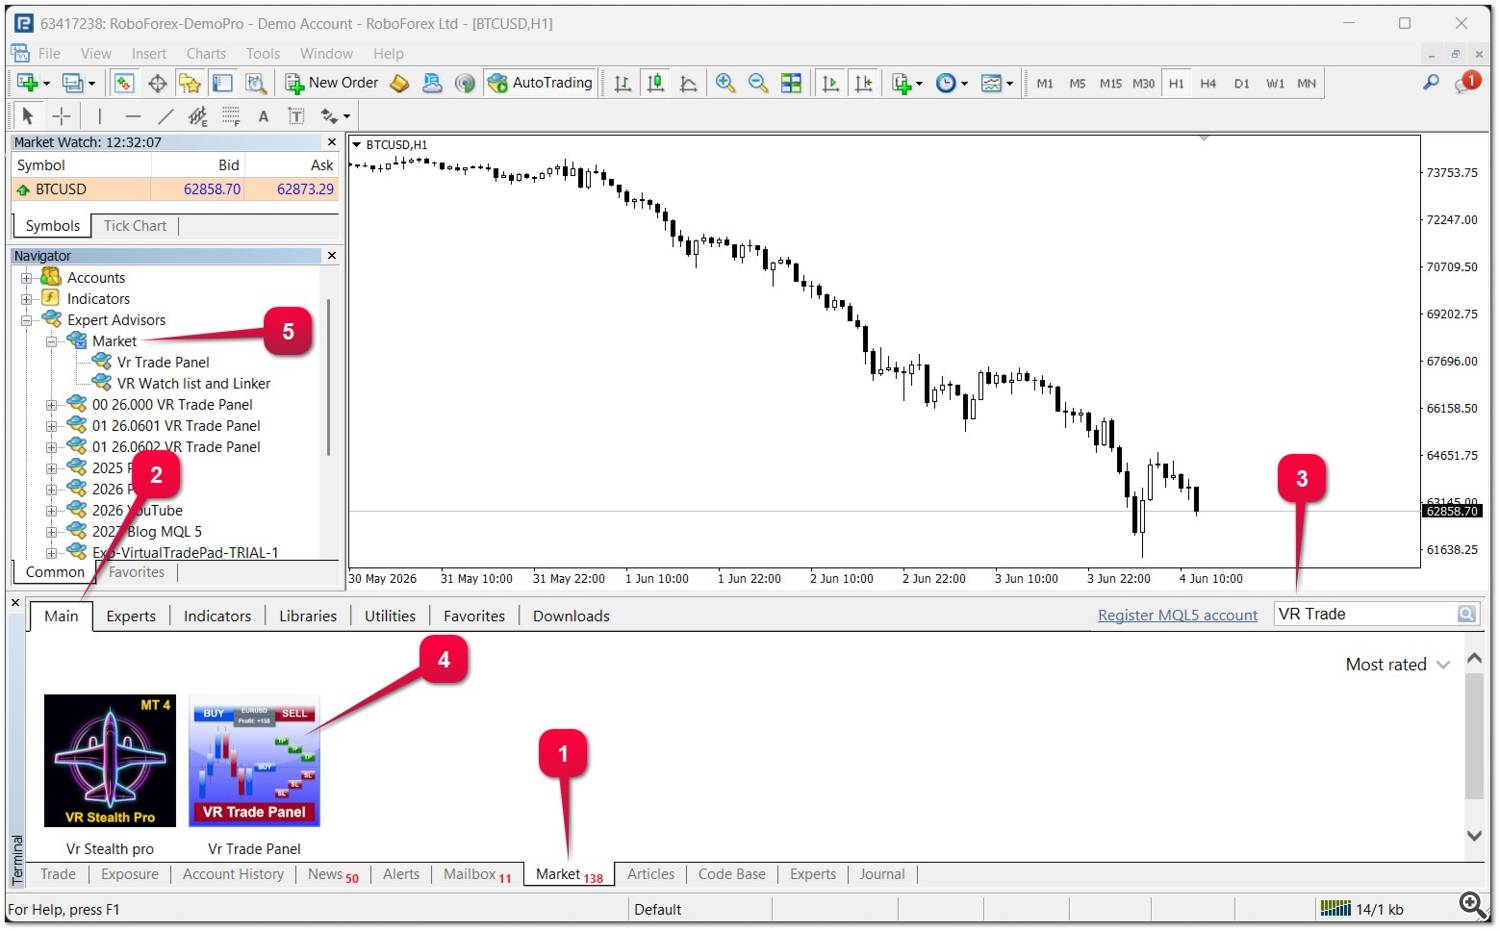Toggle the Terminal window button

pos(222,83)
